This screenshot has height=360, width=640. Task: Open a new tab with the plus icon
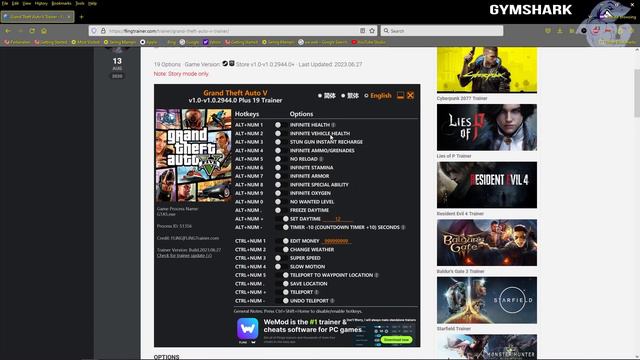coord(81,17)
